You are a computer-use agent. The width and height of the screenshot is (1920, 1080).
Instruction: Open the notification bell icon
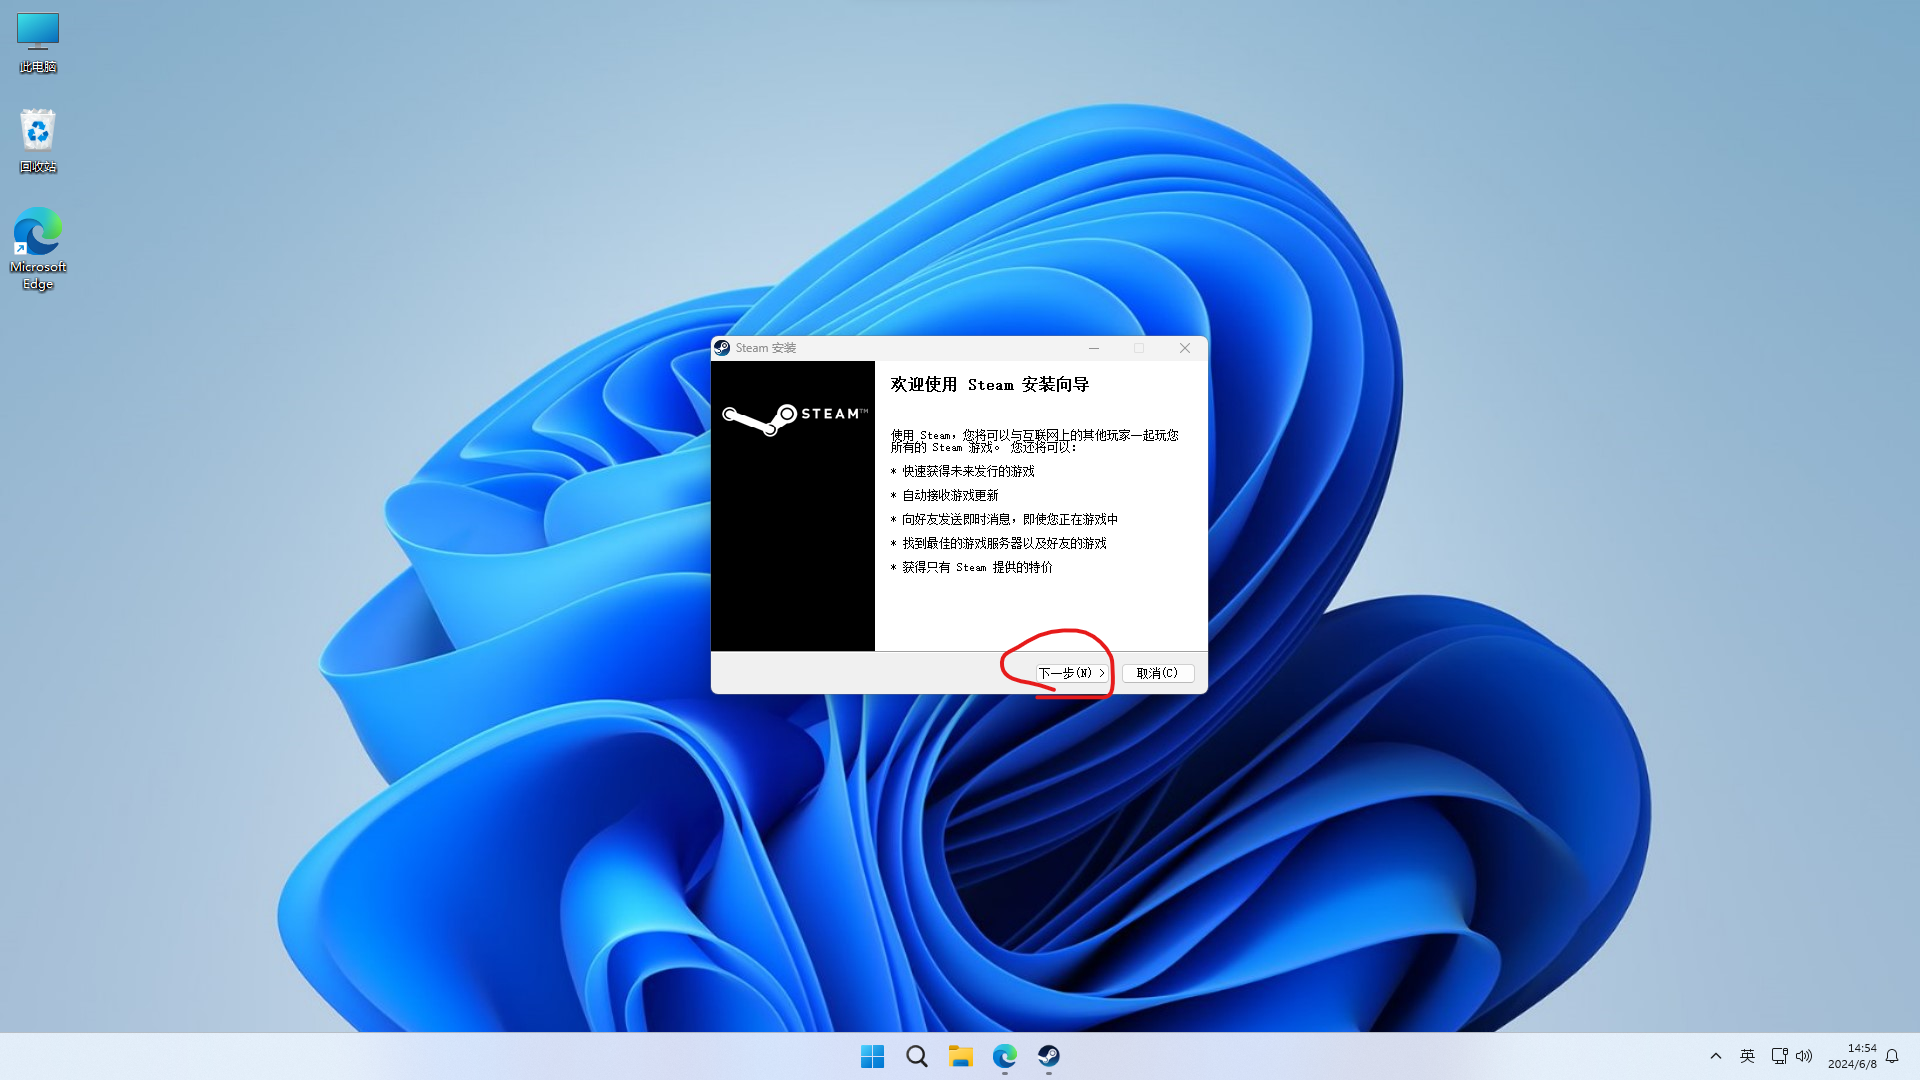1892,1056
